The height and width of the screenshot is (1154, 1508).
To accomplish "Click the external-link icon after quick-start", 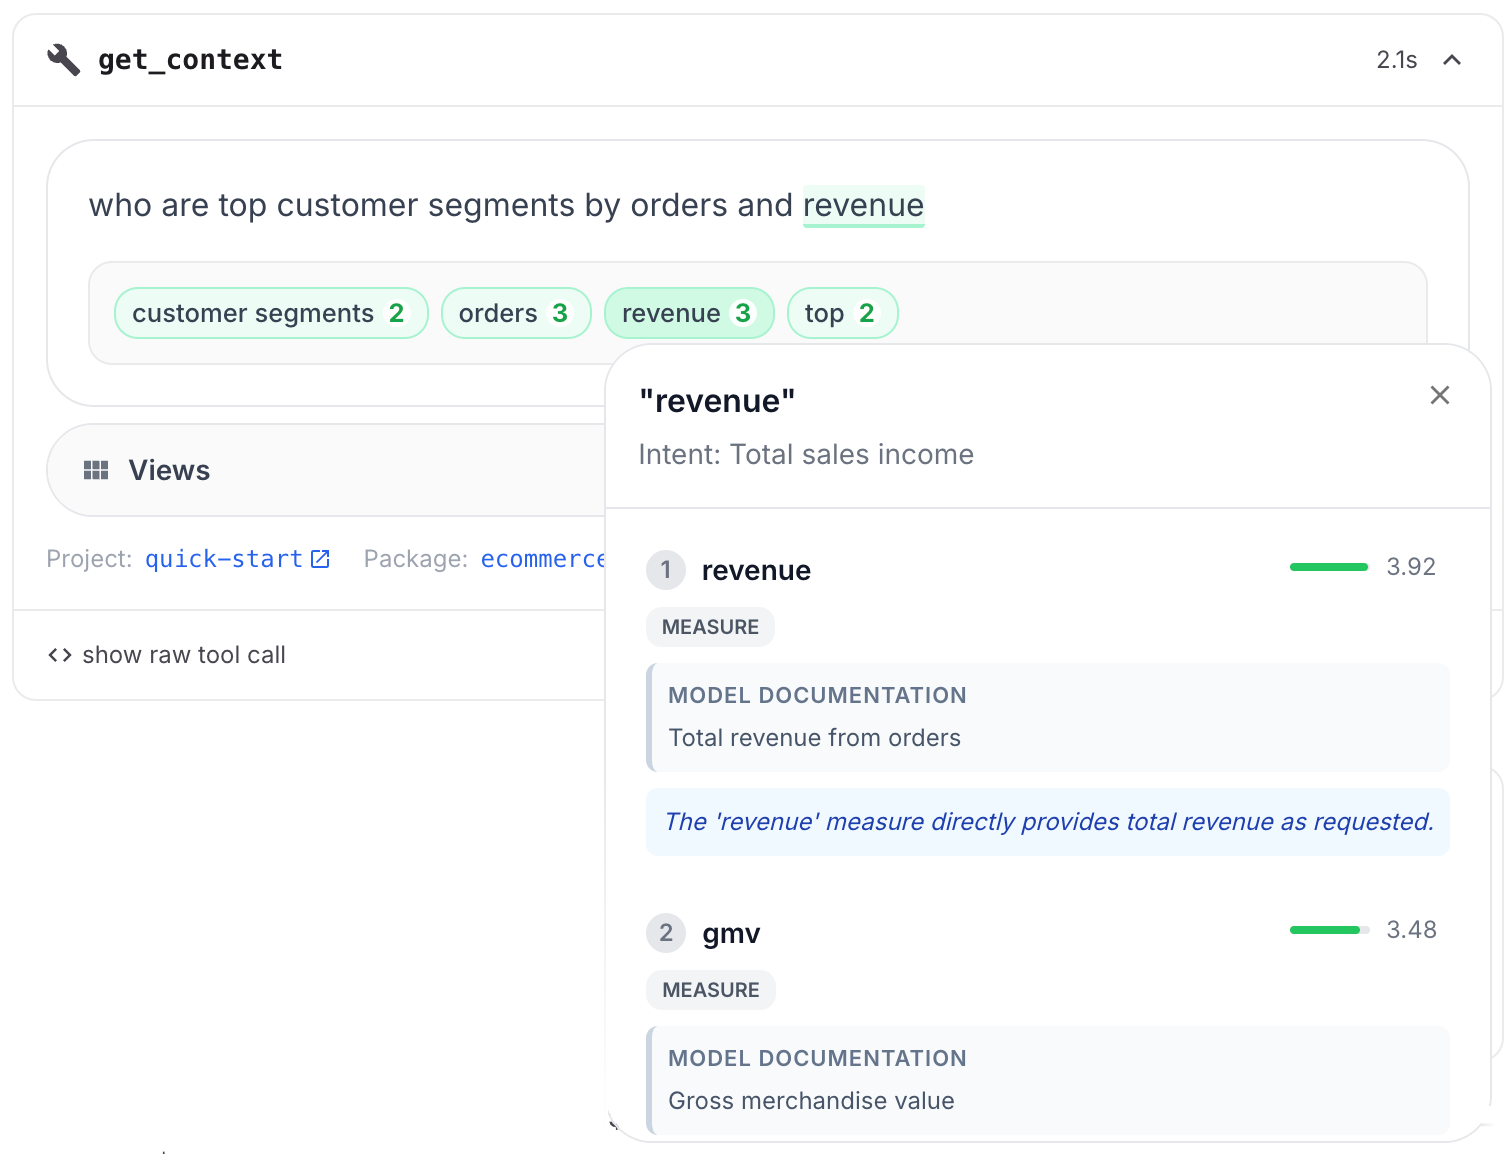I will pyautogui.click(x=319, y=558).
